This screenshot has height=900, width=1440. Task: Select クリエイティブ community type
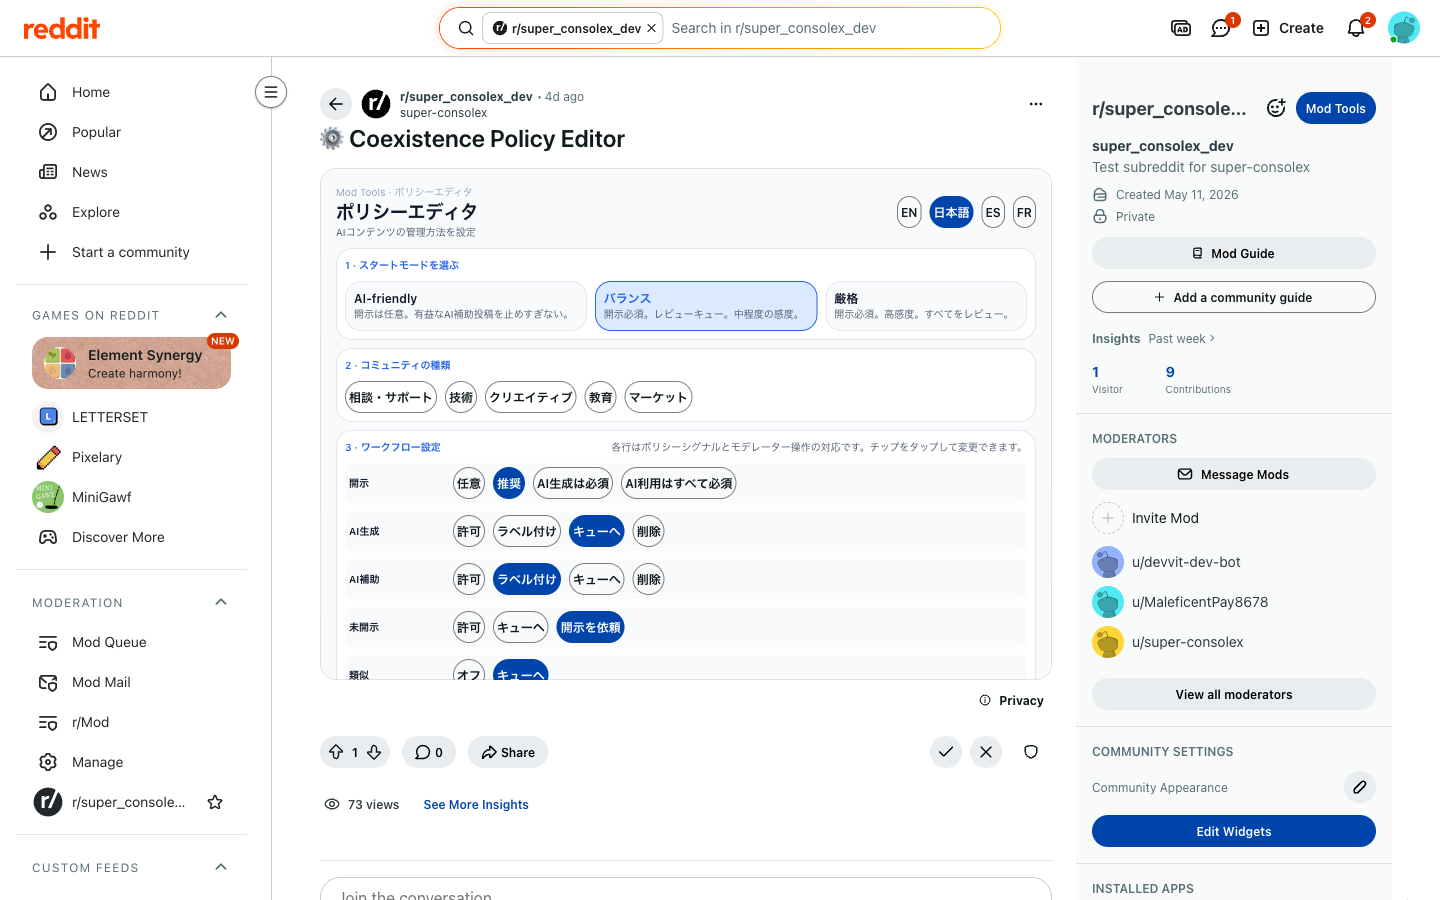[x=531, y=397]
